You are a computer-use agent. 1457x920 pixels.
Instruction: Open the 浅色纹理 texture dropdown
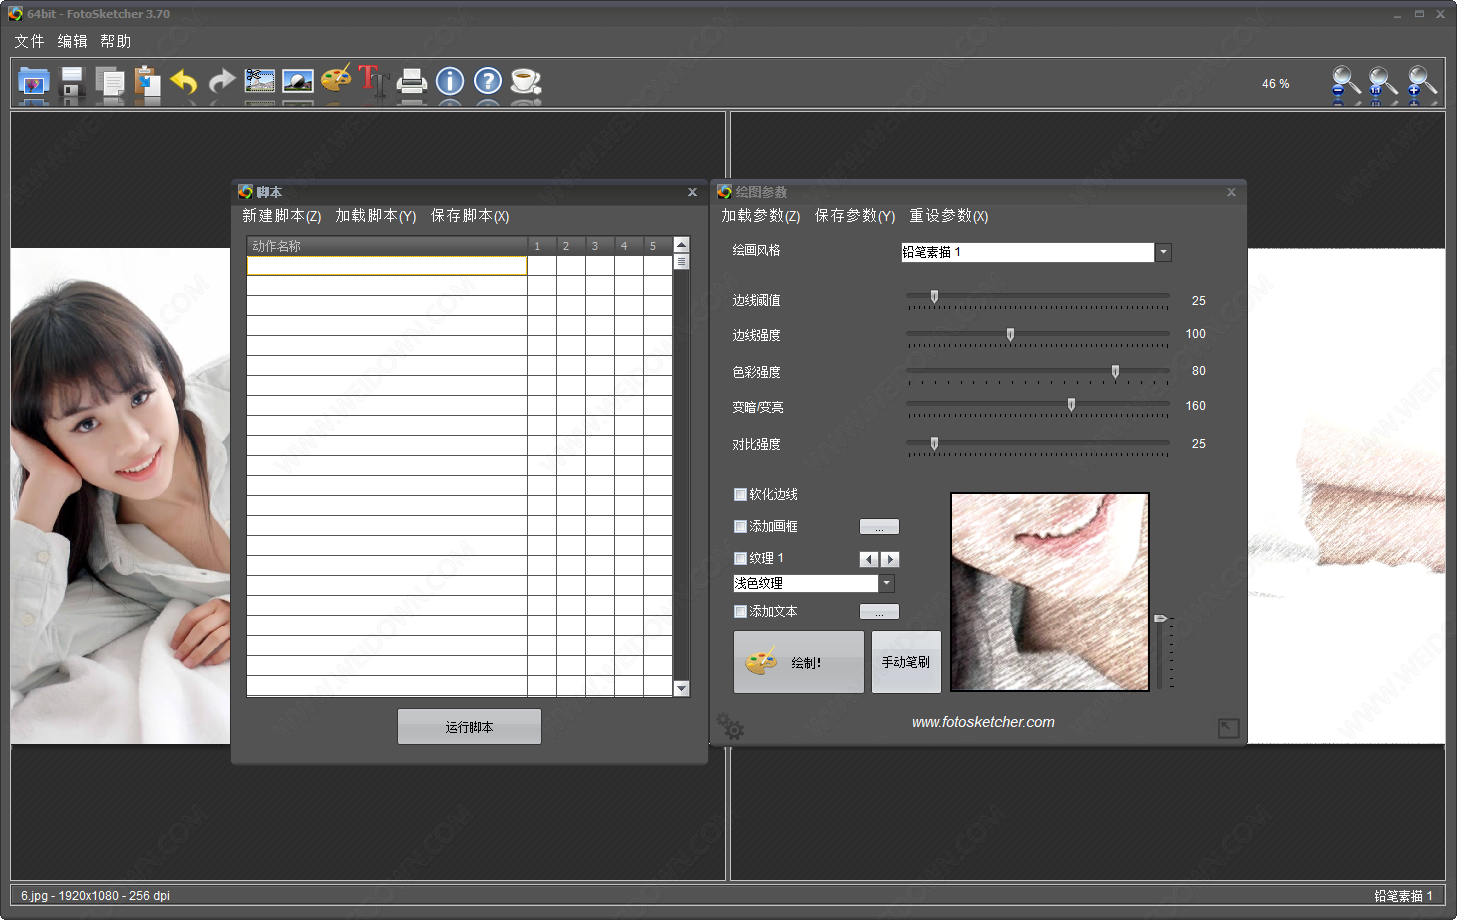coord(886,583)
